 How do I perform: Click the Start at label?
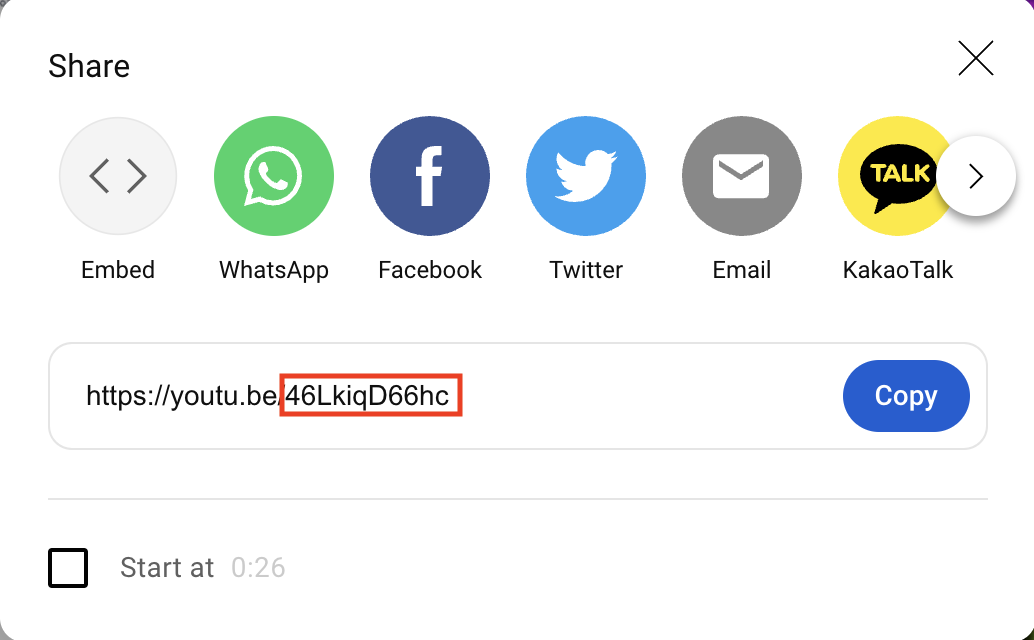pos(167,567)
